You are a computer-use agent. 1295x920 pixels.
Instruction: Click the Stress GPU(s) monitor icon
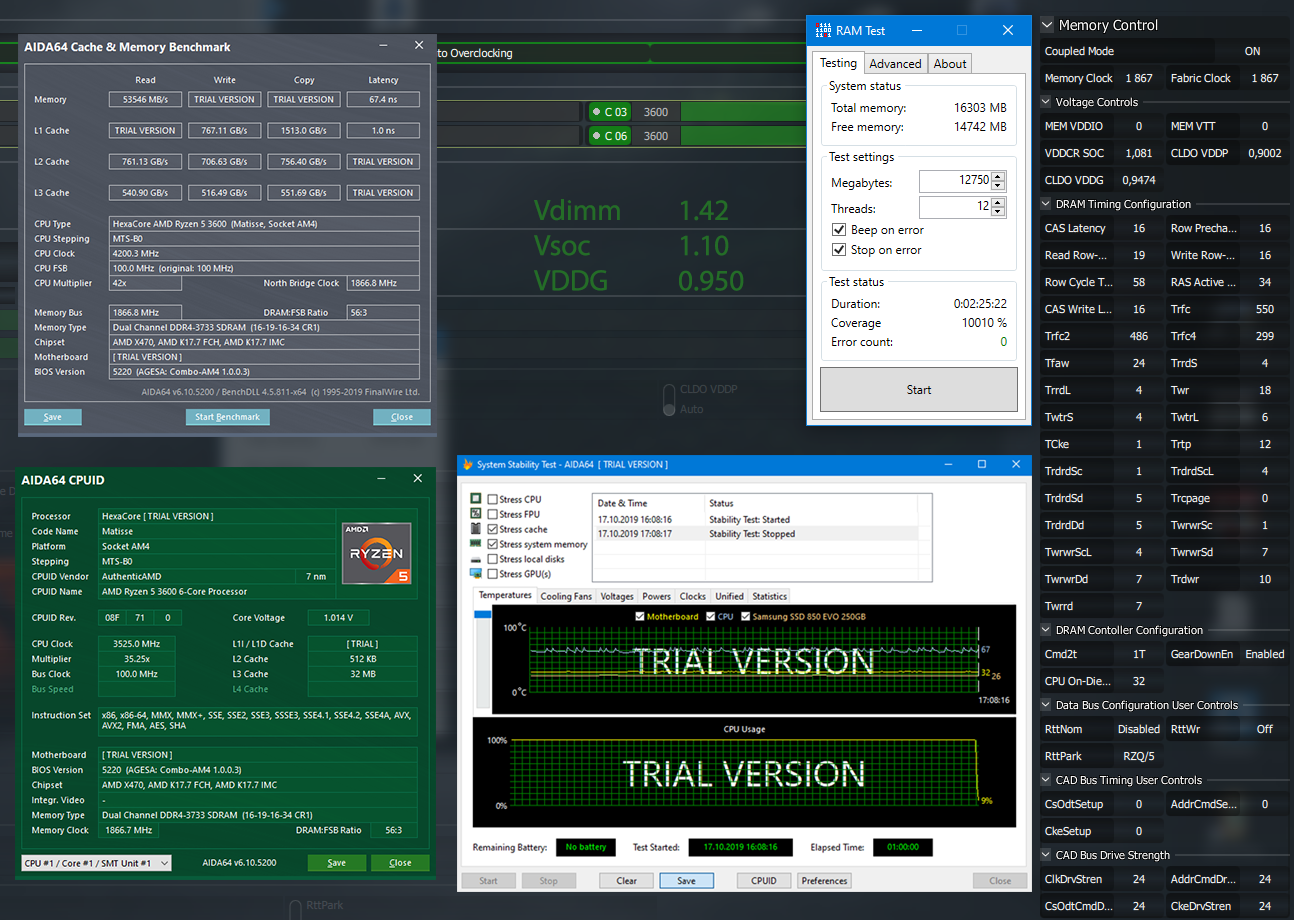coord(477,574)
